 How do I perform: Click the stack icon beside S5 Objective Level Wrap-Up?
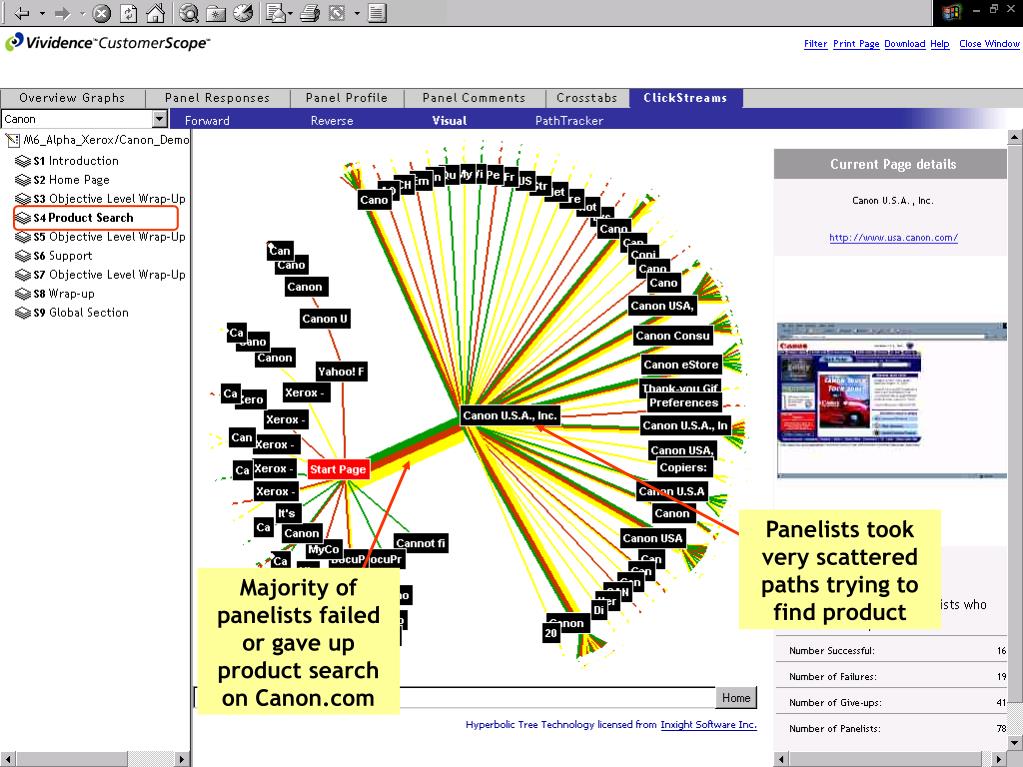23,237
